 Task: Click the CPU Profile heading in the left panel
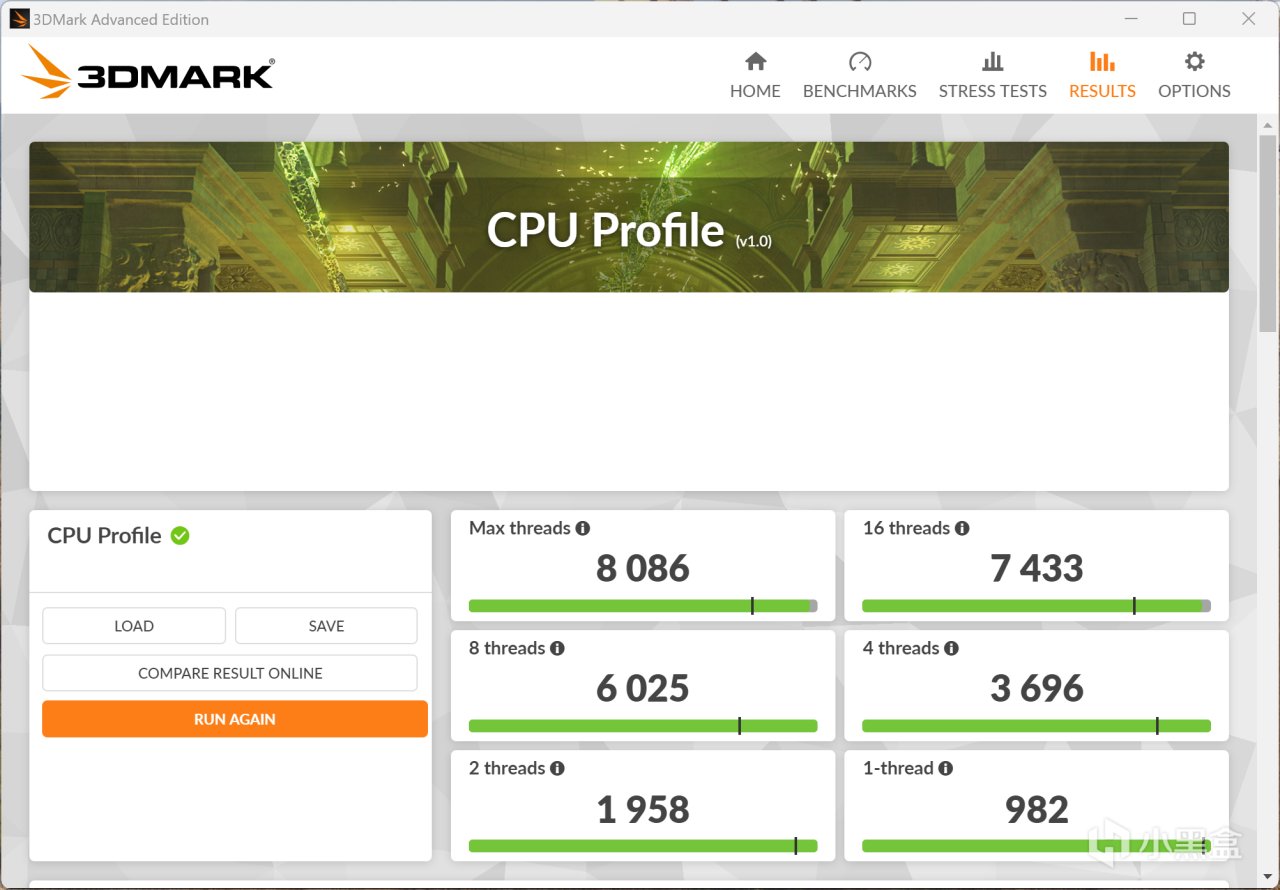point(104,535)
